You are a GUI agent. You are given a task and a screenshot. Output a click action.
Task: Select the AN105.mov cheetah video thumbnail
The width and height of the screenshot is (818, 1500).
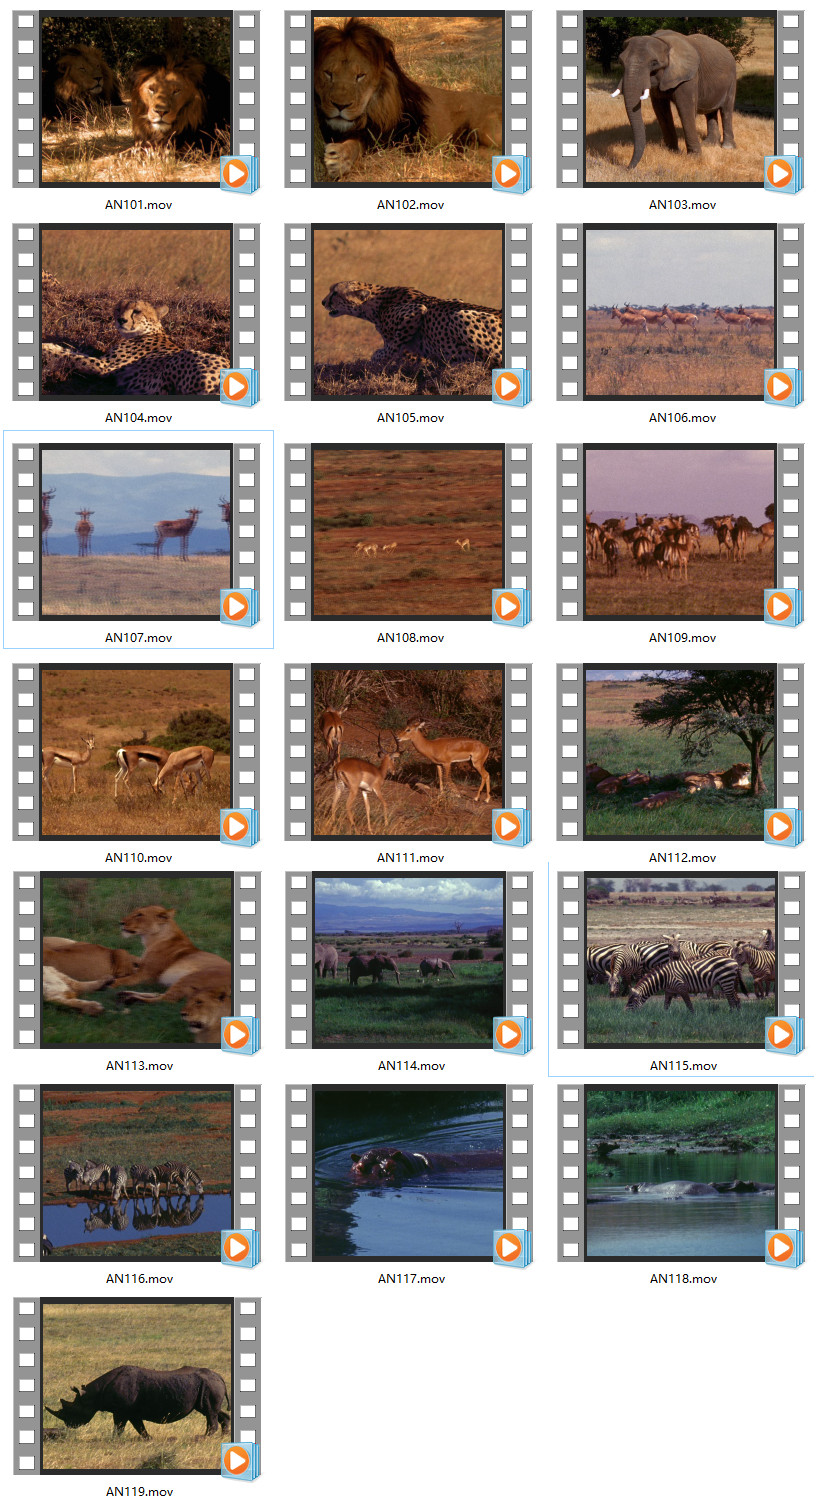click(408, 311)
